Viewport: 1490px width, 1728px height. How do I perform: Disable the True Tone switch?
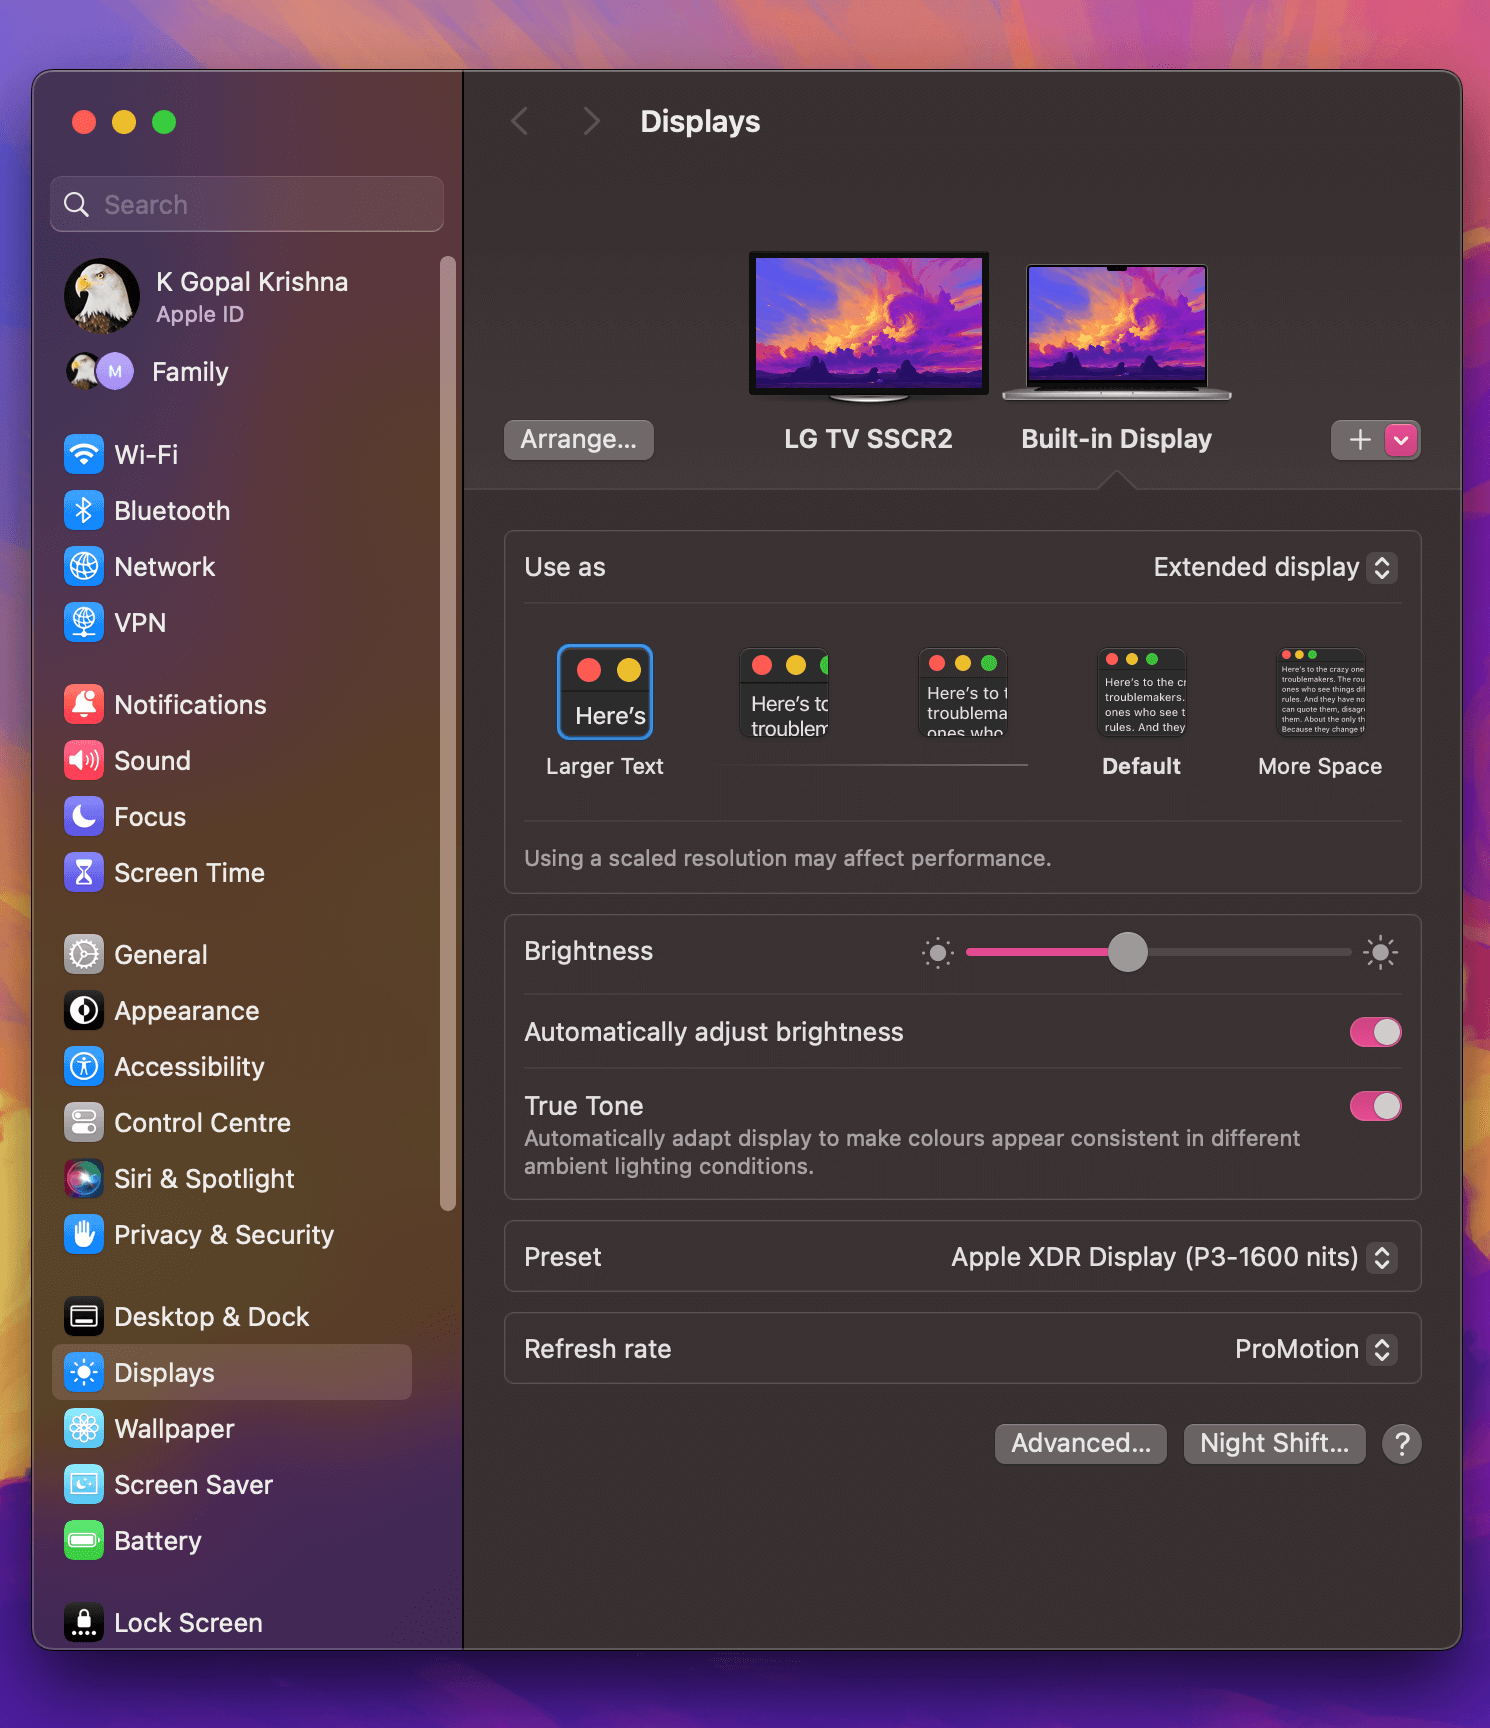click(x=1375, y=1106)
